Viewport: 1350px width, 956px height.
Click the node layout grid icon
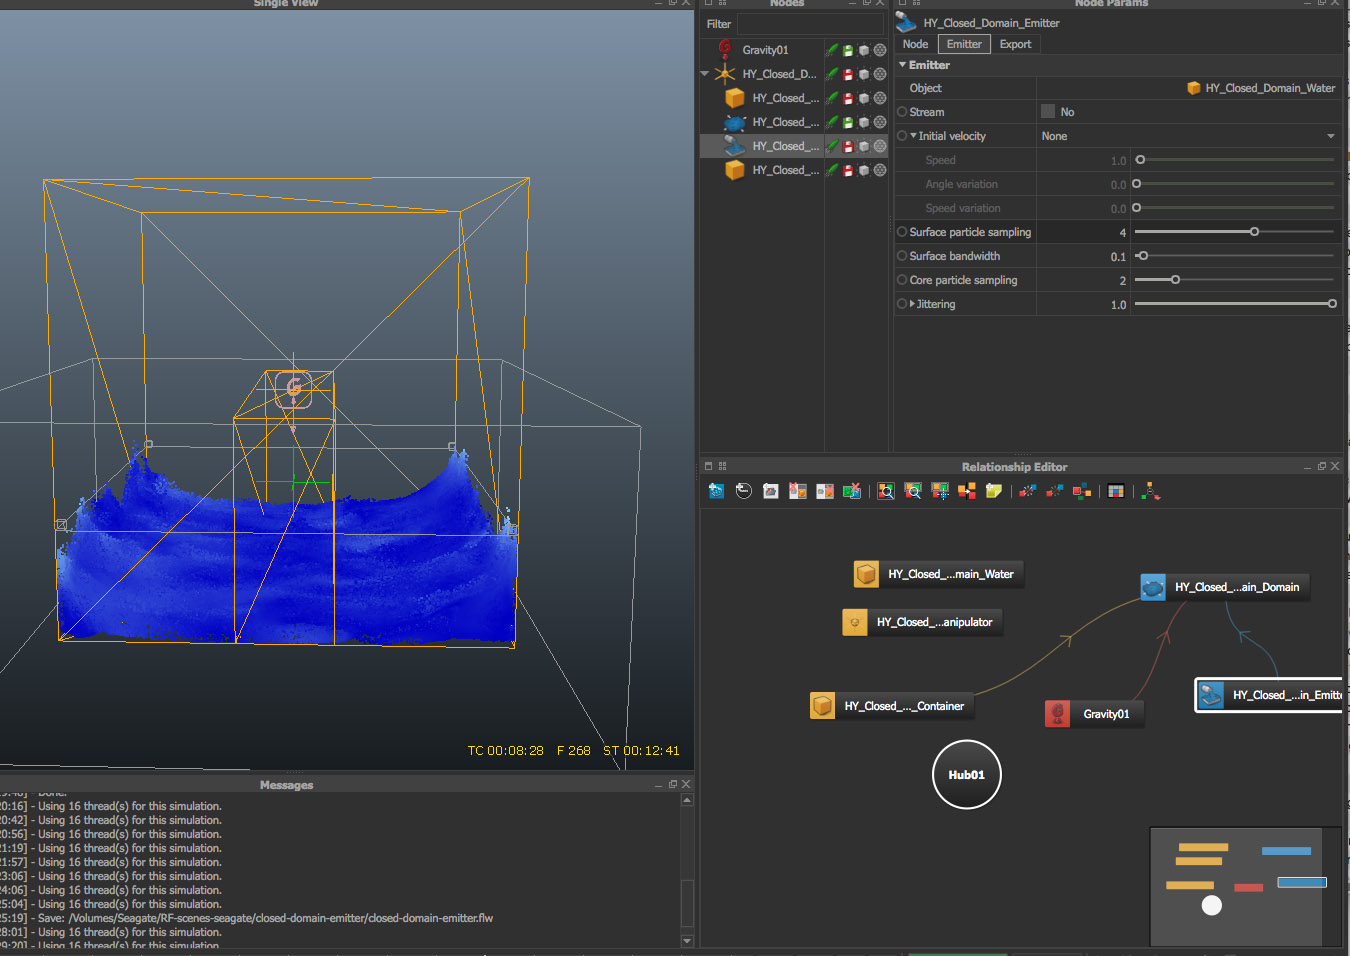tap(1116, 491)
